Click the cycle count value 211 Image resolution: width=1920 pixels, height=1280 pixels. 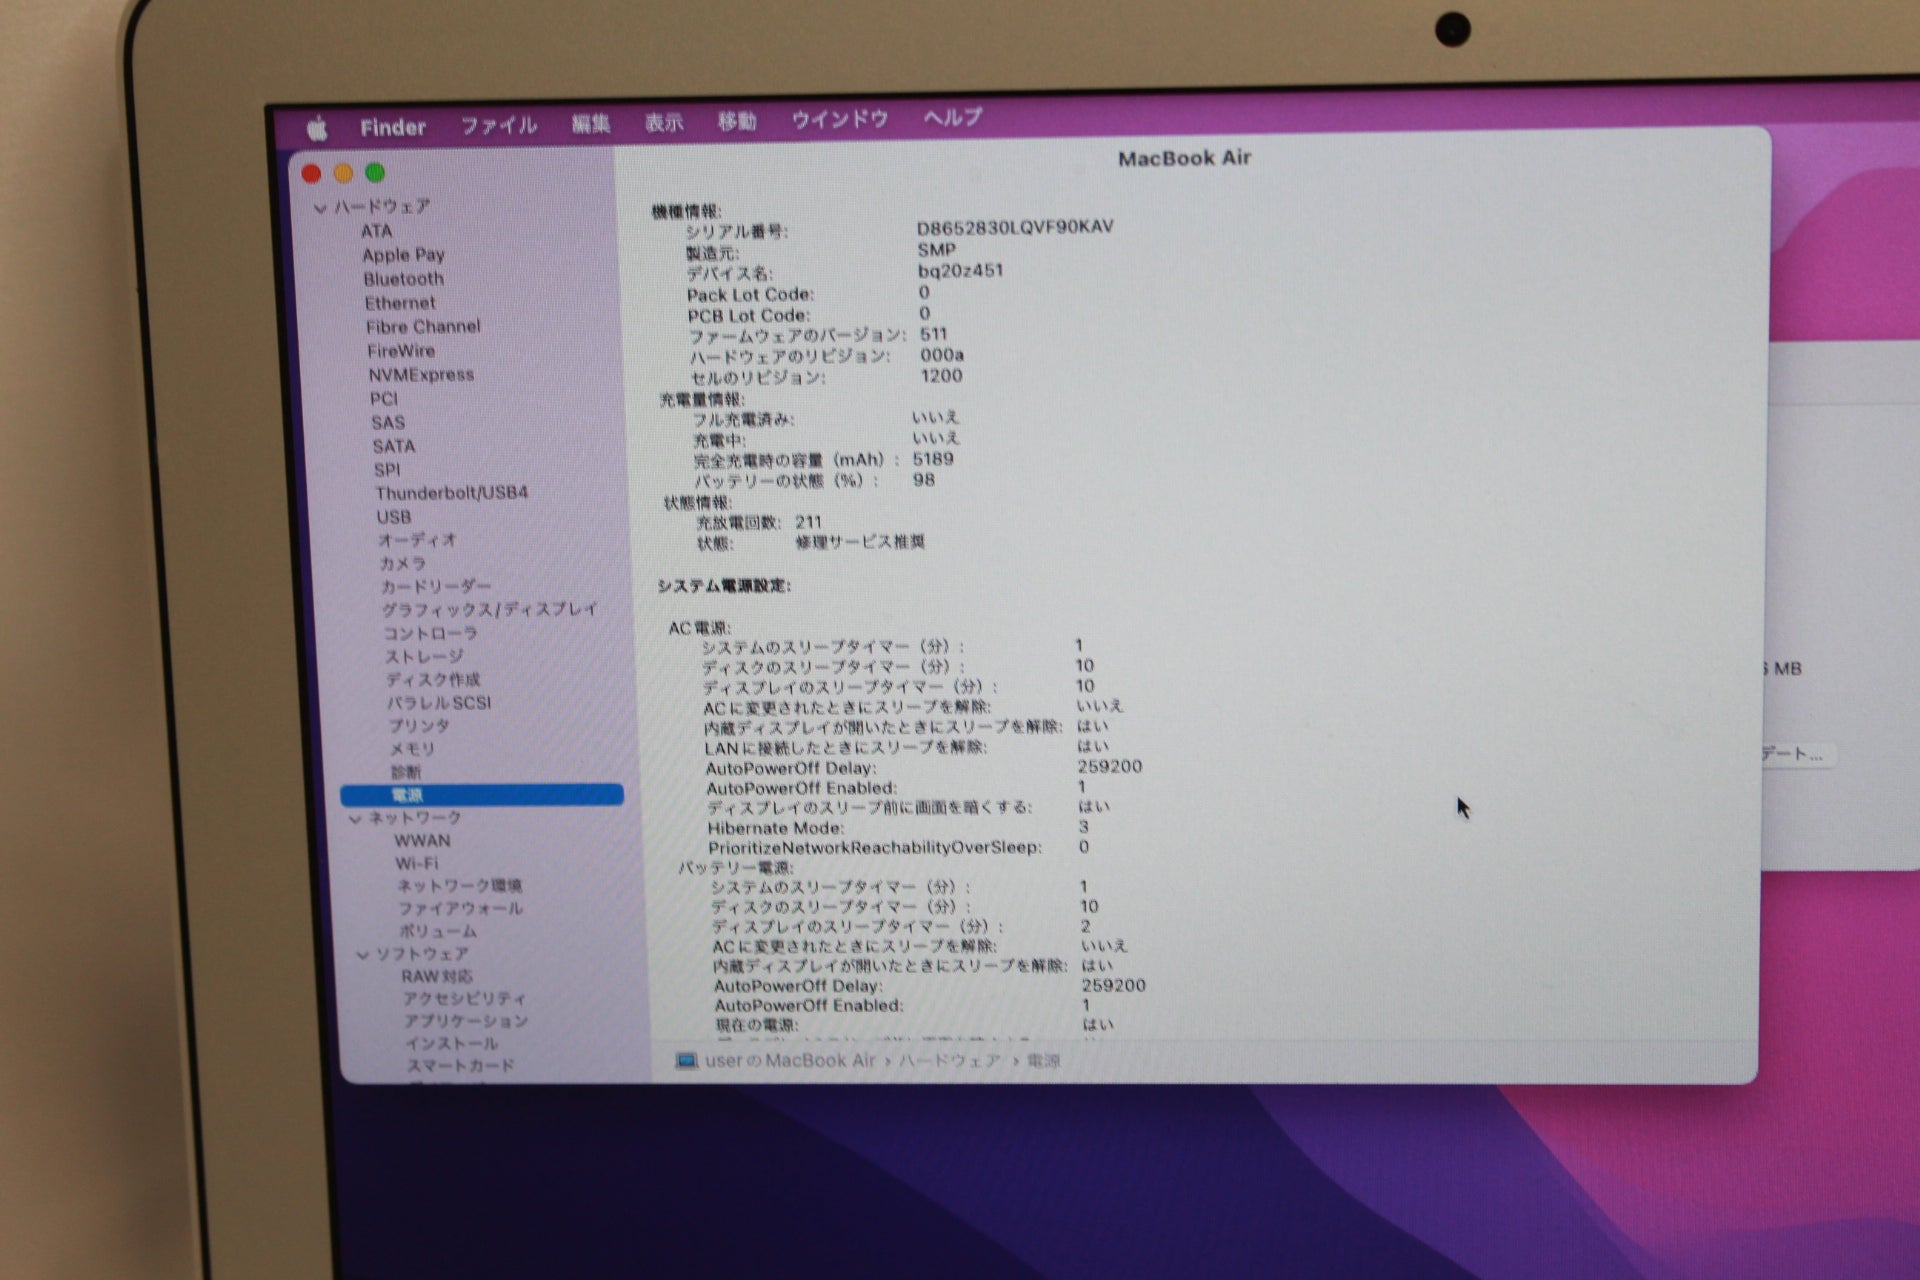(808, 522)
